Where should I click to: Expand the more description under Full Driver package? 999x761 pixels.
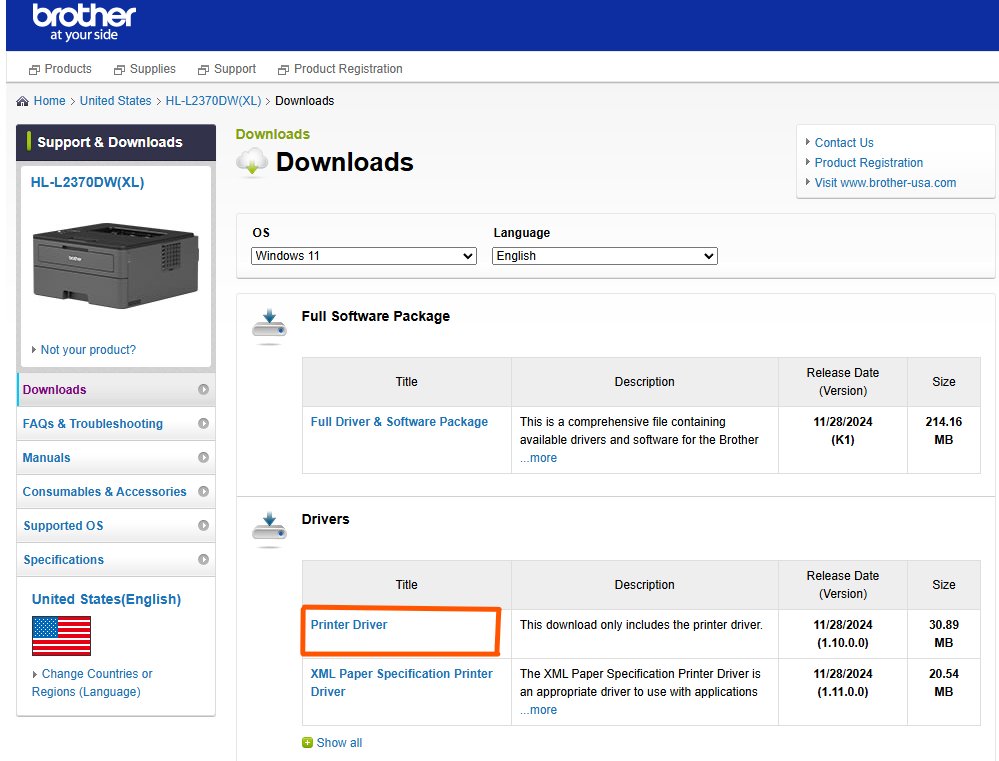(x=539, y=457)
